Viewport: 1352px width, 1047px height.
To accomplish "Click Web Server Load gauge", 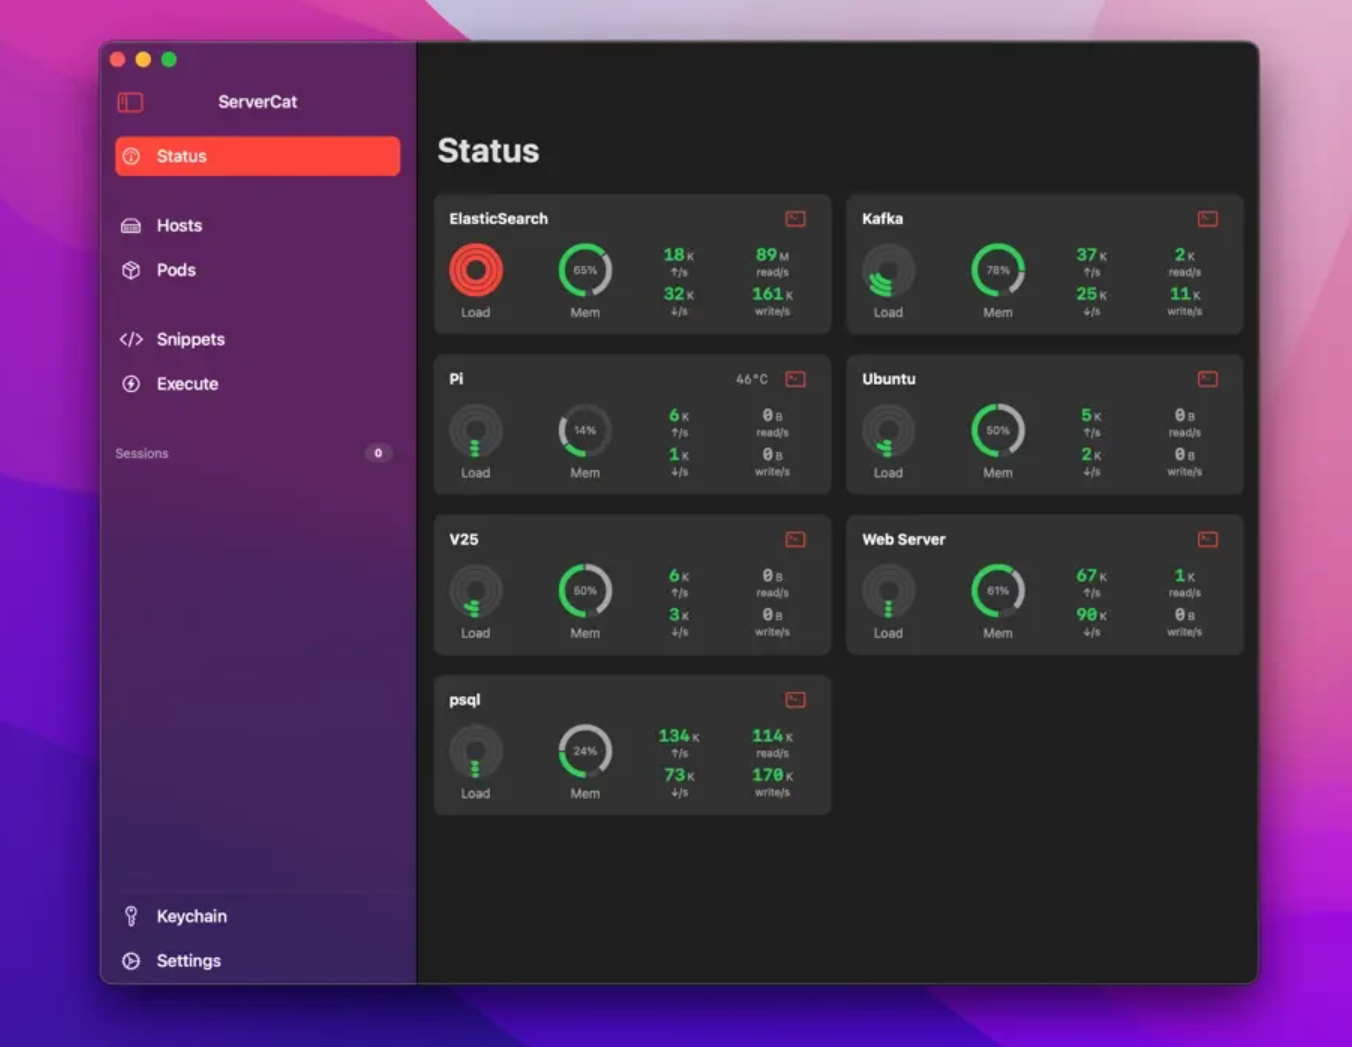I will (x=888, y=591).
